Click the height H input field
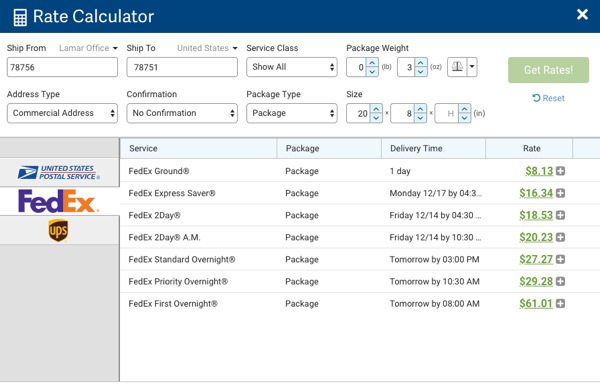The height and width of the screenshot is (385, 600). (447, 114)
